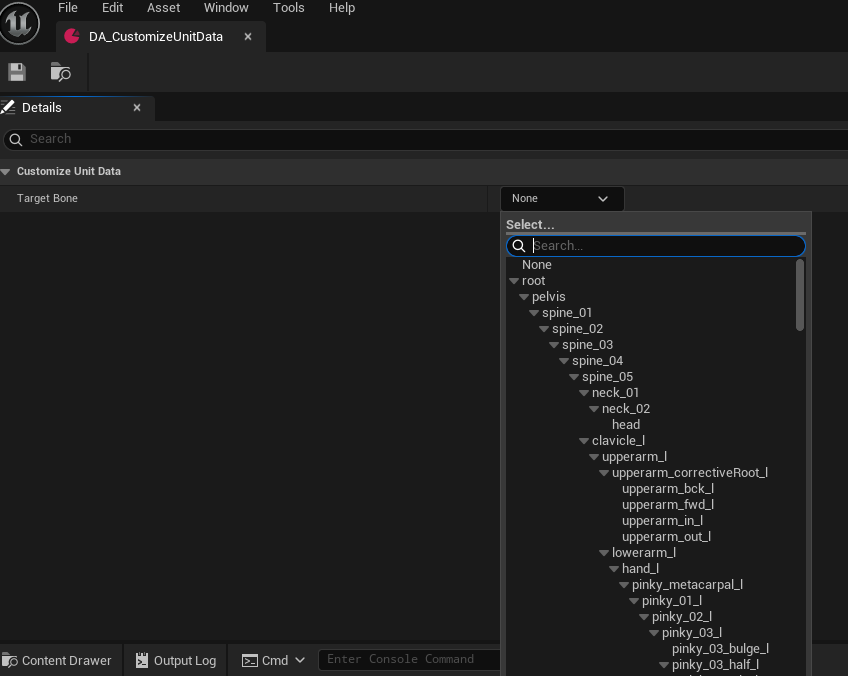Collapse the pinky_02_l bone arrow

(644, 617)
